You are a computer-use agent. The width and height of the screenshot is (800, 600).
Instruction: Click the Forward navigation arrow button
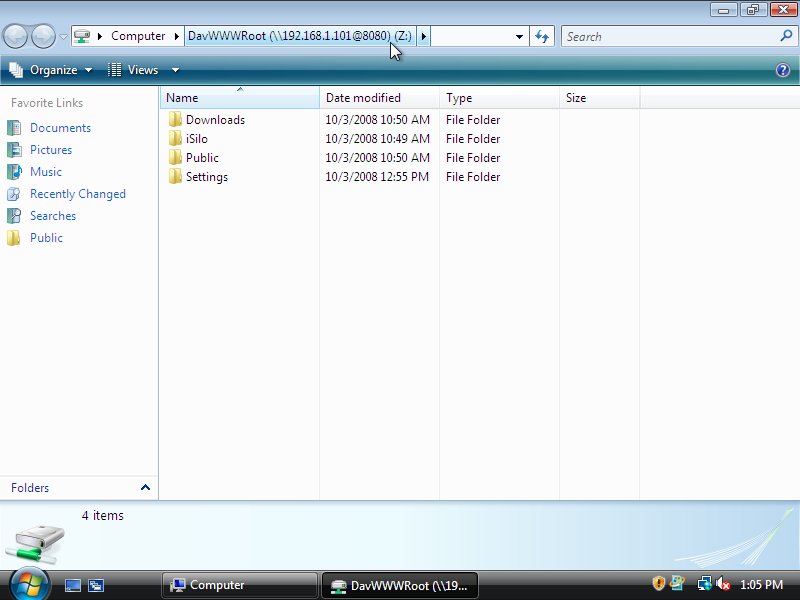(43, 37)
